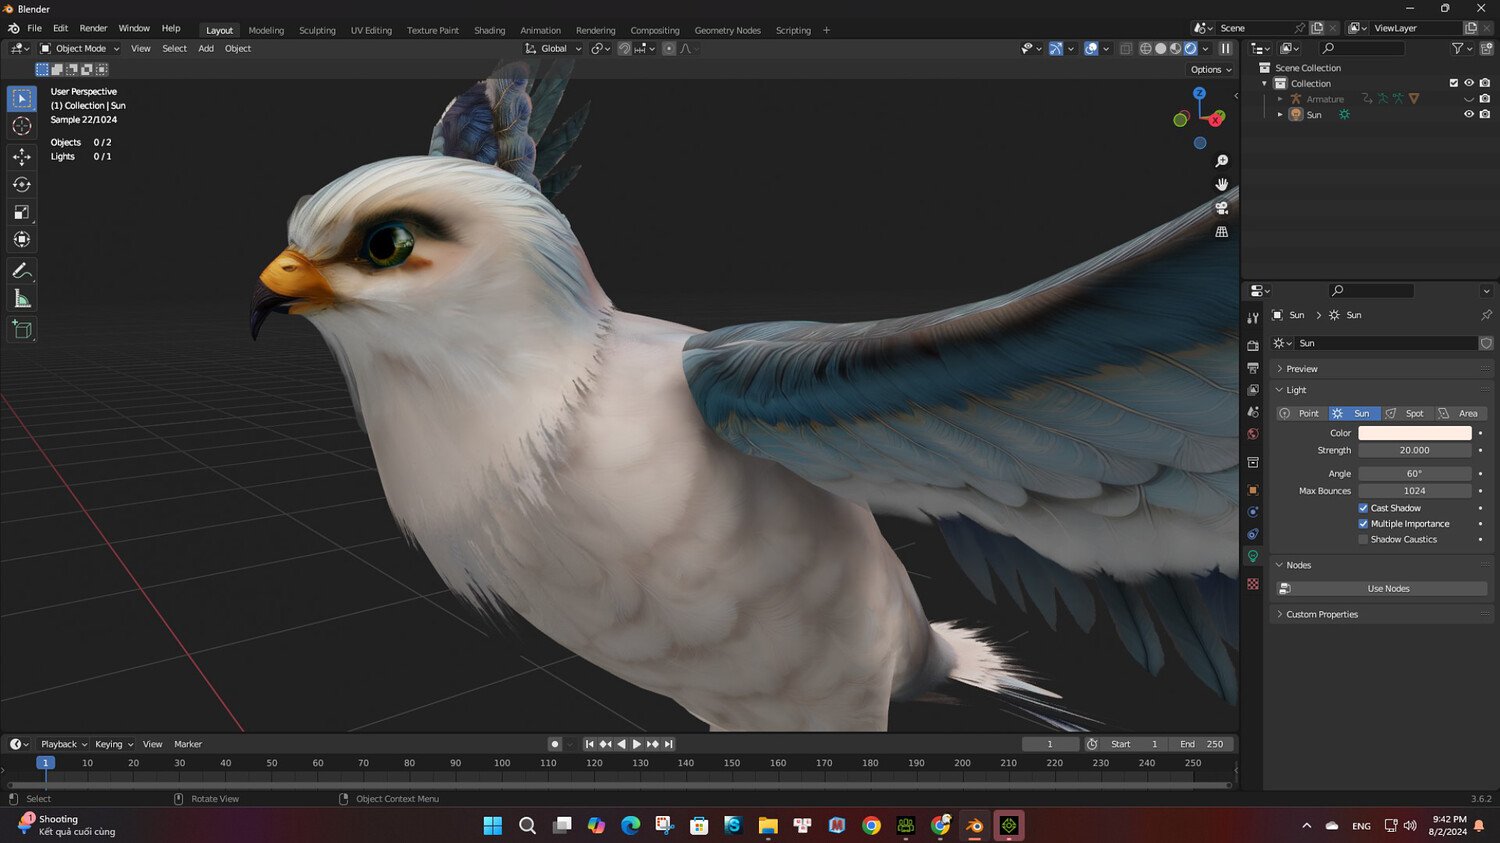Screen dimensions: 1500x843
Task: Open the Object Mode dropdown
Action: coord(80,48)
